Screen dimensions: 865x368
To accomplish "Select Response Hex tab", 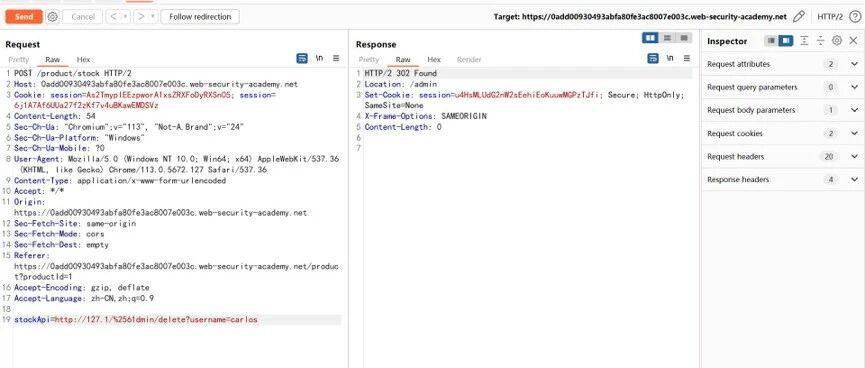I will tap(434, 60).
